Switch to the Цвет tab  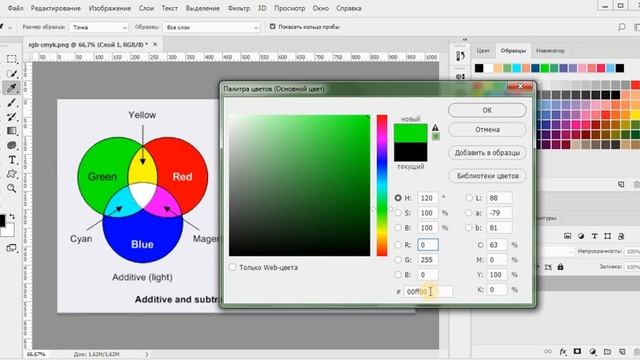483,50
